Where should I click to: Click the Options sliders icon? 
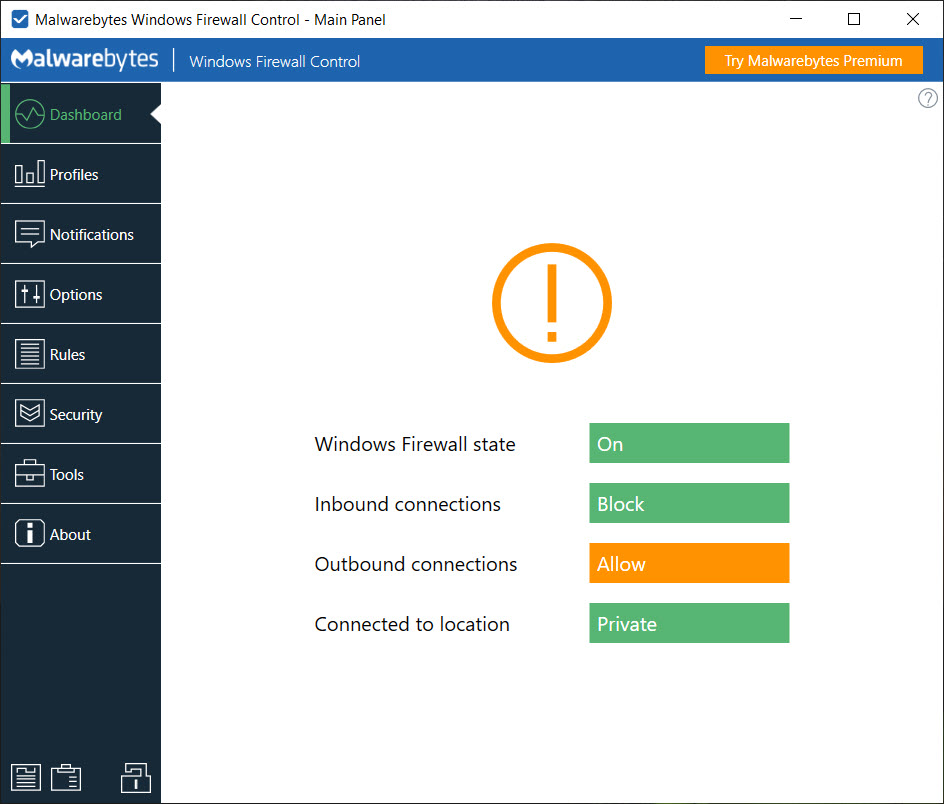coord(29,294)
